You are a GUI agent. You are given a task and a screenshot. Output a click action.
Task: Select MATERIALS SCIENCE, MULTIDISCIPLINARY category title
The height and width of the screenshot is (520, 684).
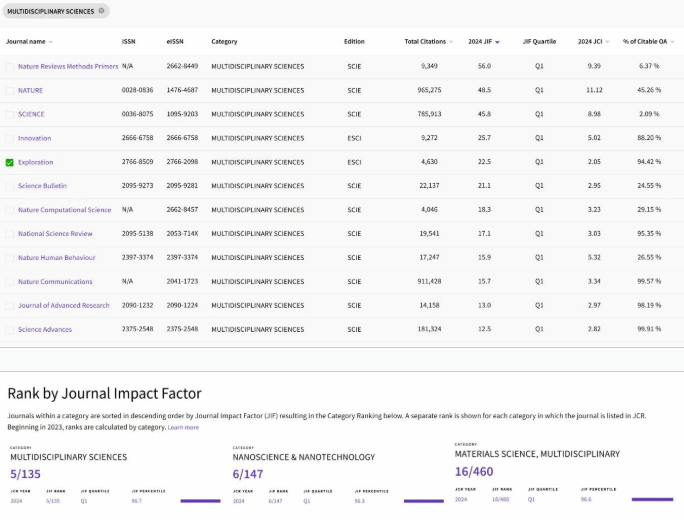click(x=537, y=454)
